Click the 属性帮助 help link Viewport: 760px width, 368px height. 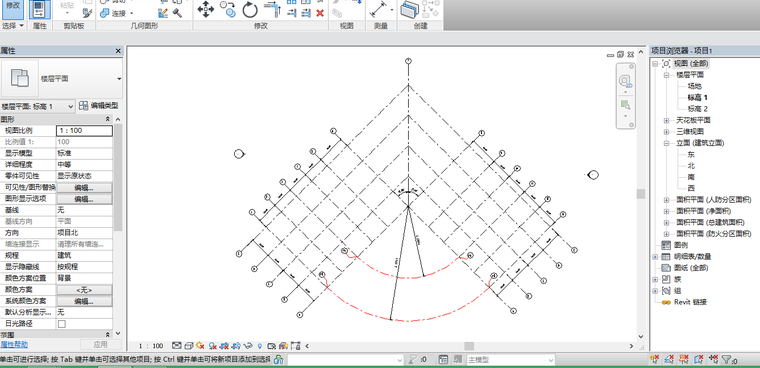pyautogui.click(x=14, y=345)
